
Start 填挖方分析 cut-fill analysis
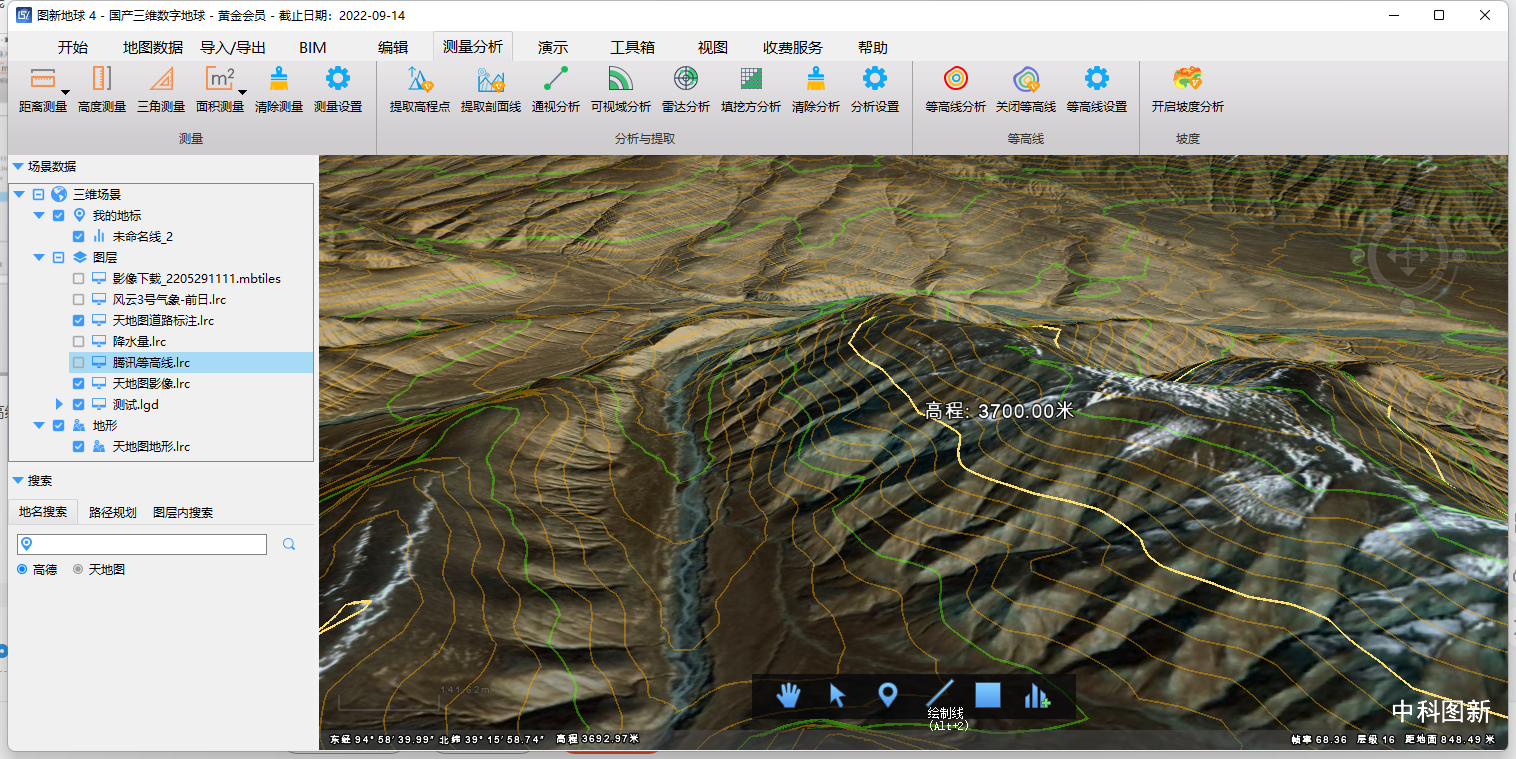point(751,90)
